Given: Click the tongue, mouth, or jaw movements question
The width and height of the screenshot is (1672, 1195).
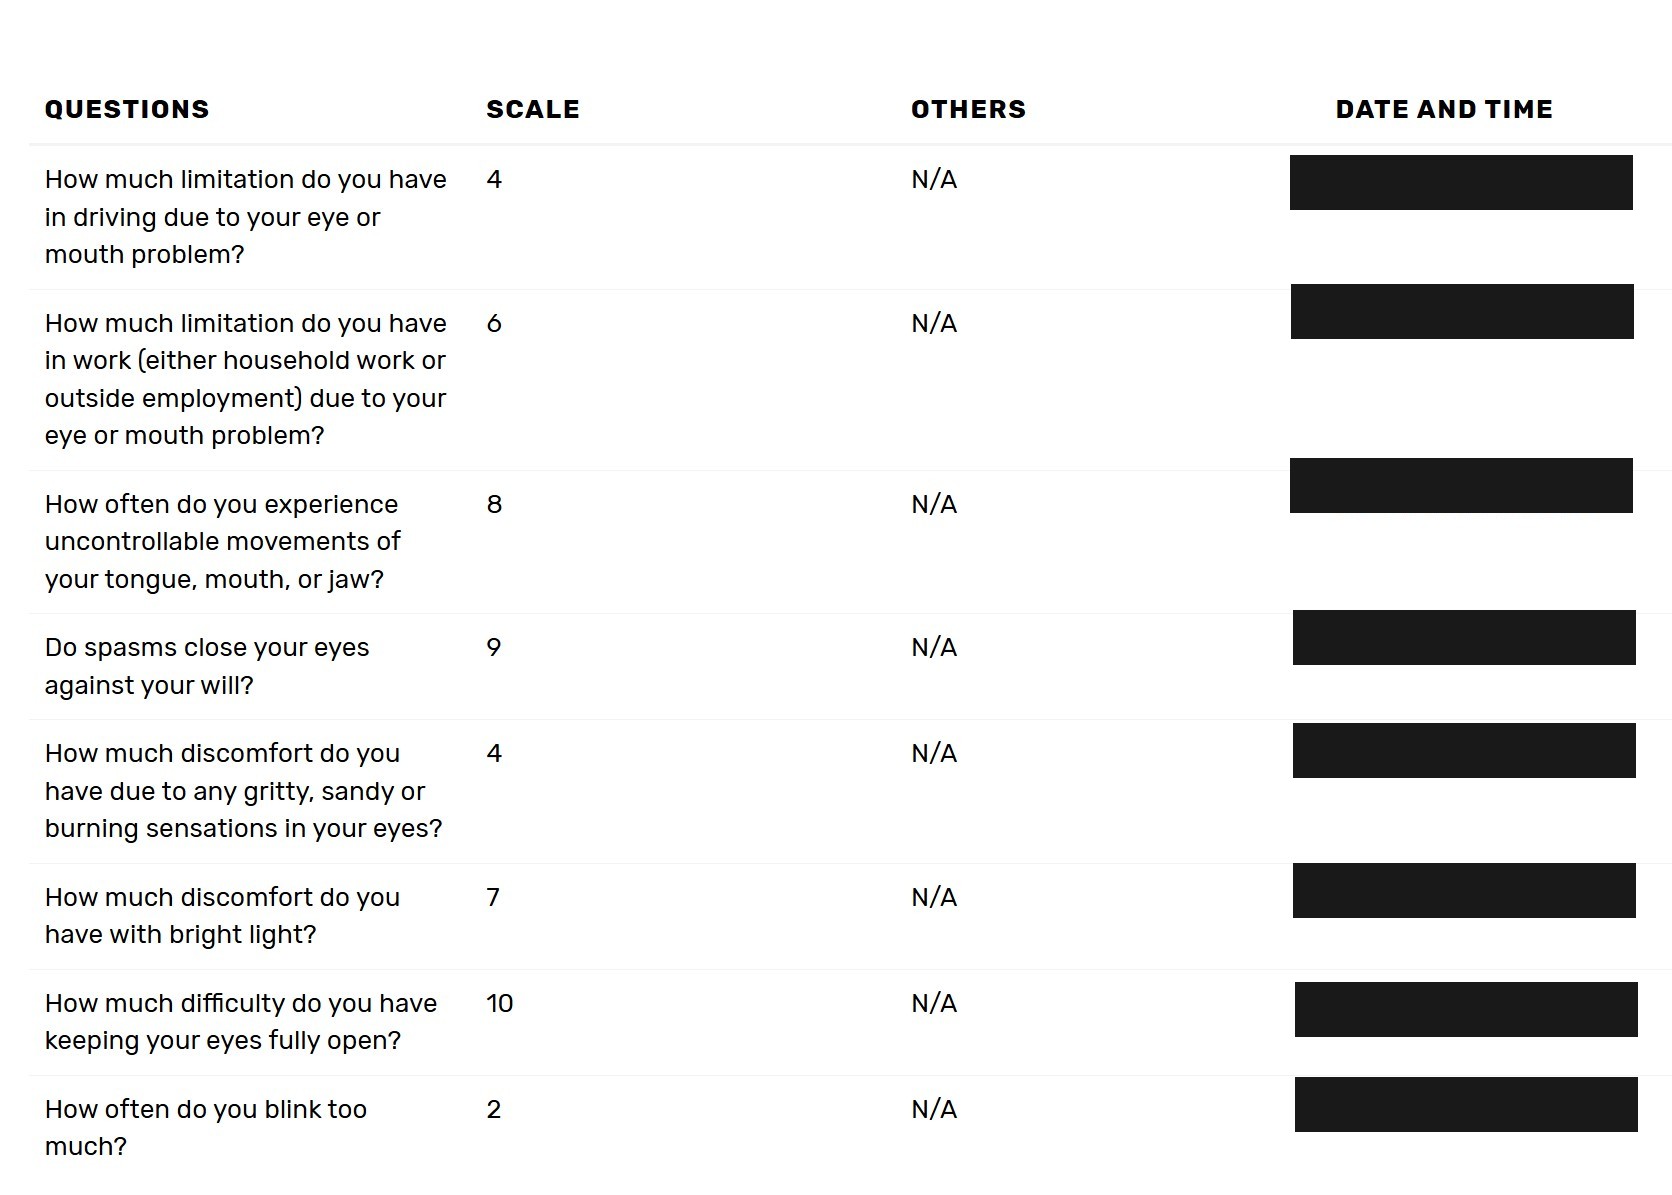Looking at the screenshot, I should tap(222, 542).
